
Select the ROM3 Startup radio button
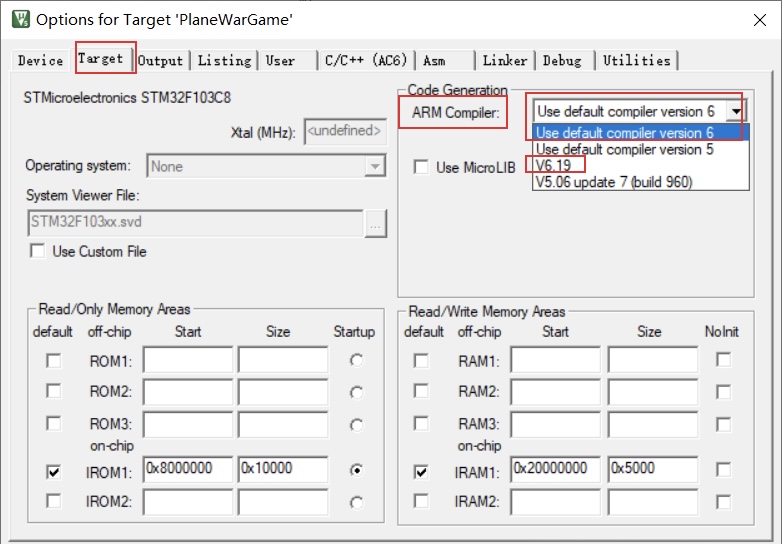[356, 425]
